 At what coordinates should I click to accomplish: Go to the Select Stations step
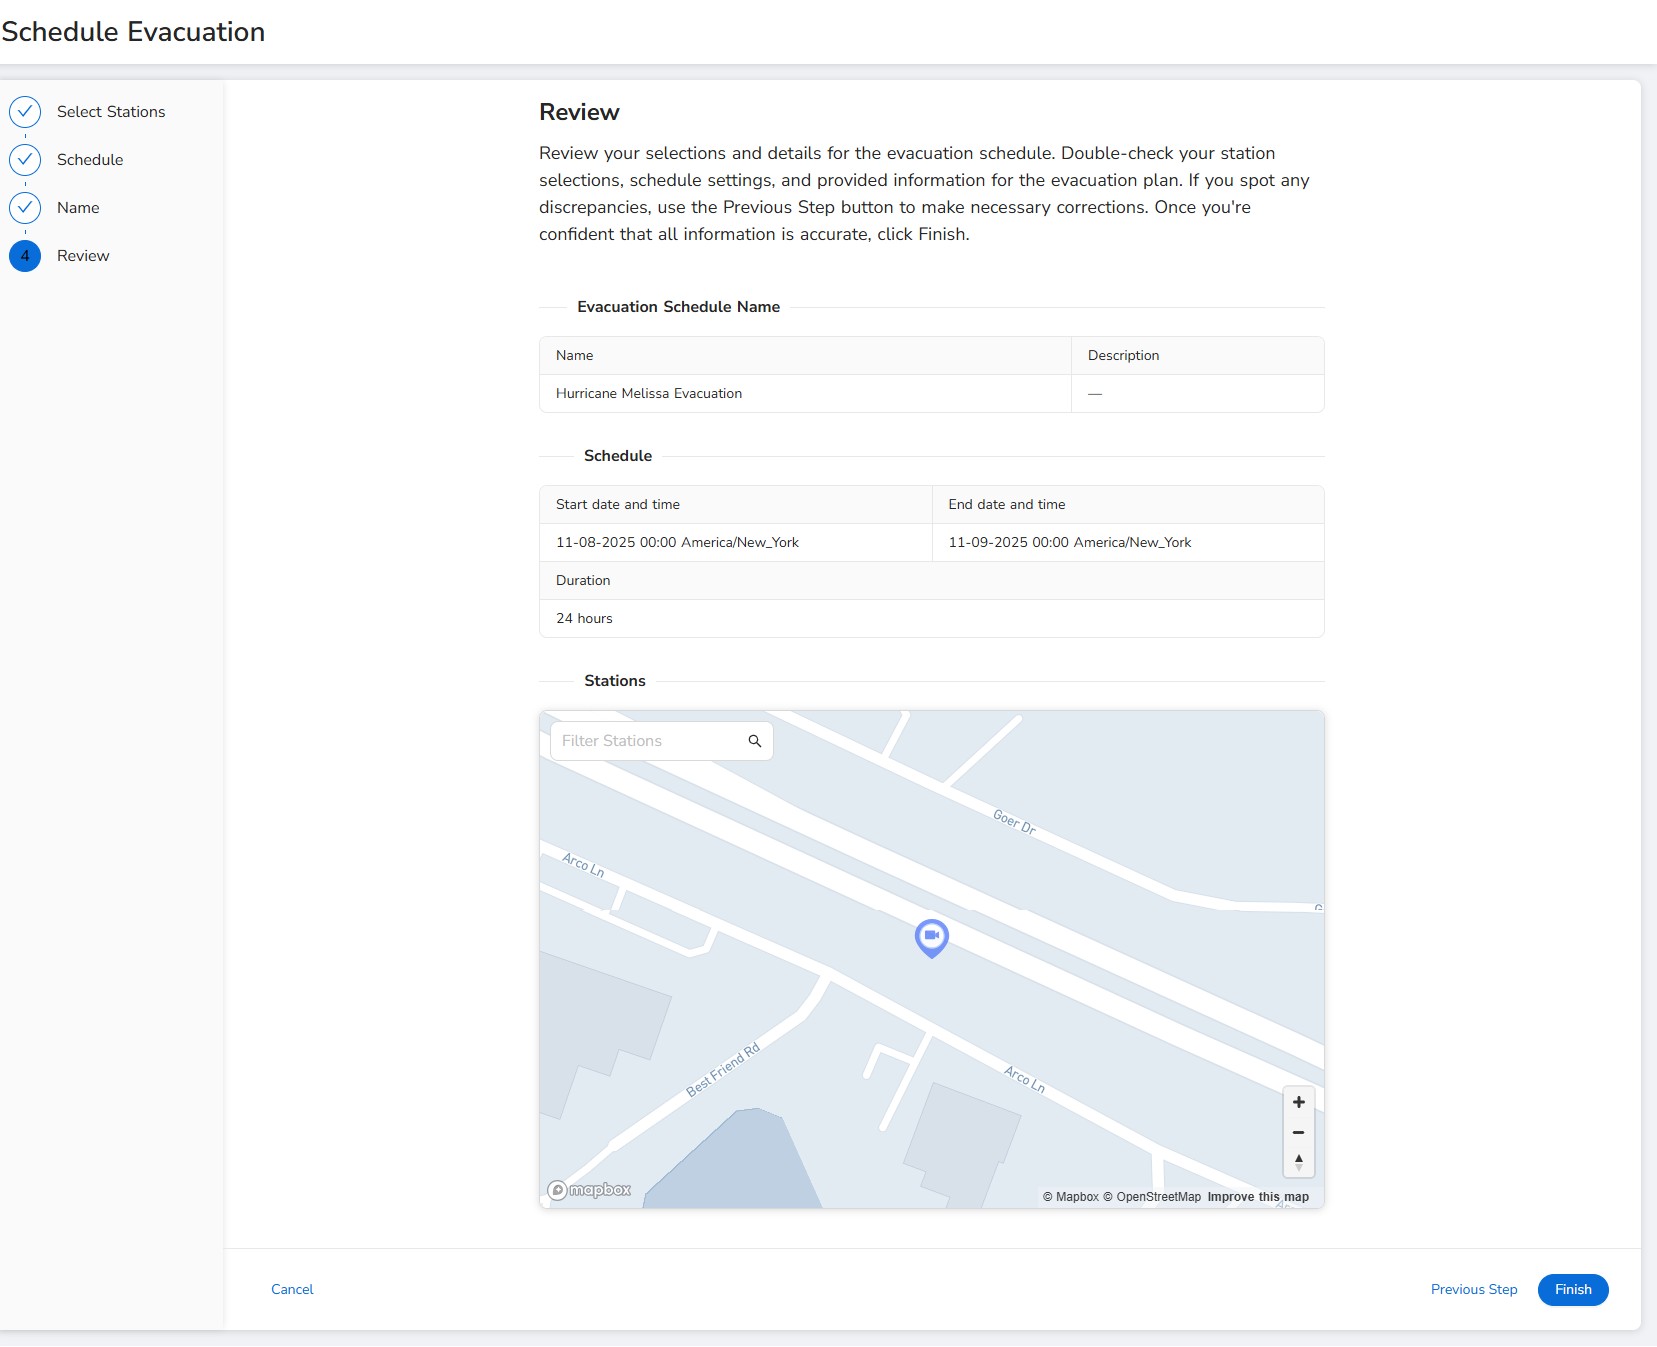tap(111, 112)
